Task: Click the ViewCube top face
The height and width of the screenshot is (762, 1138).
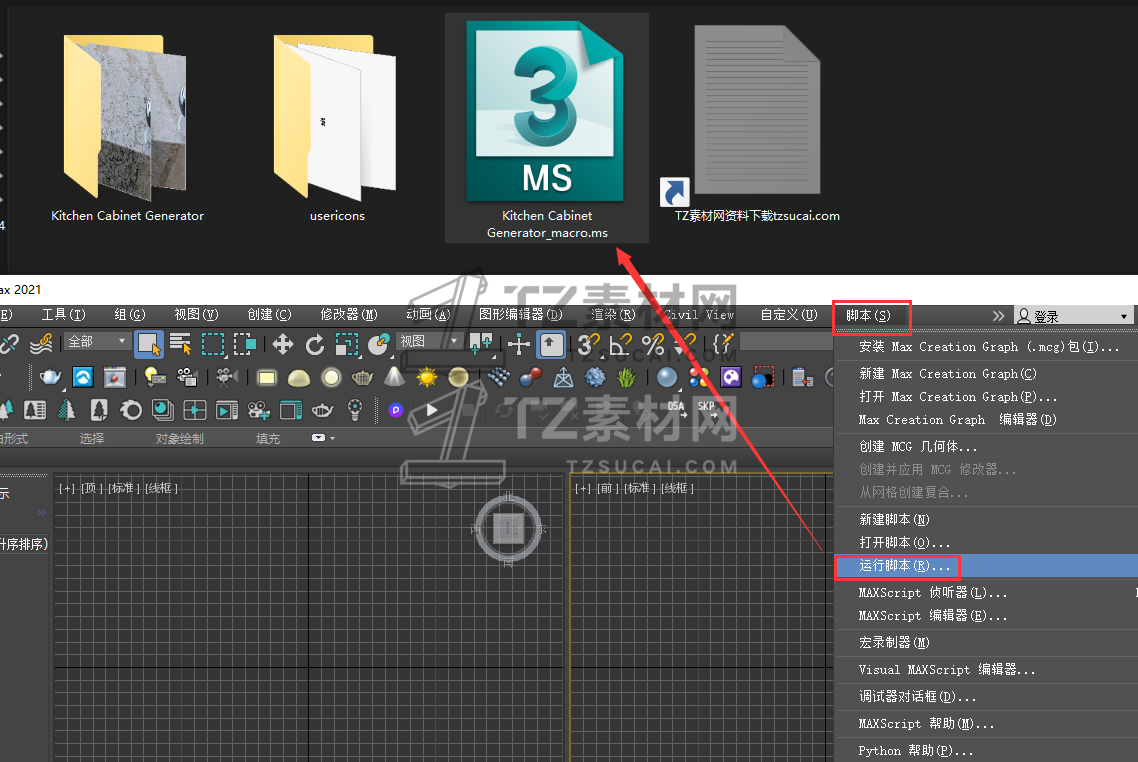Action: [508, 528]
